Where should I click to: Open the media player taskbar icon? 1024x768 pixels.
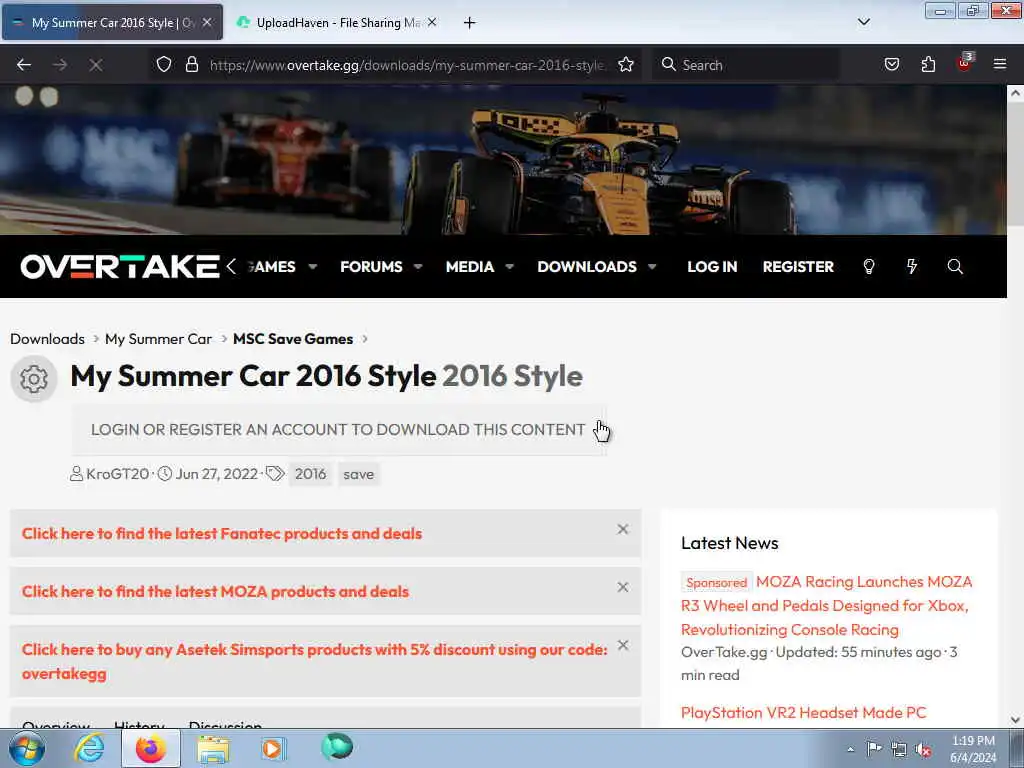(274, 748)
